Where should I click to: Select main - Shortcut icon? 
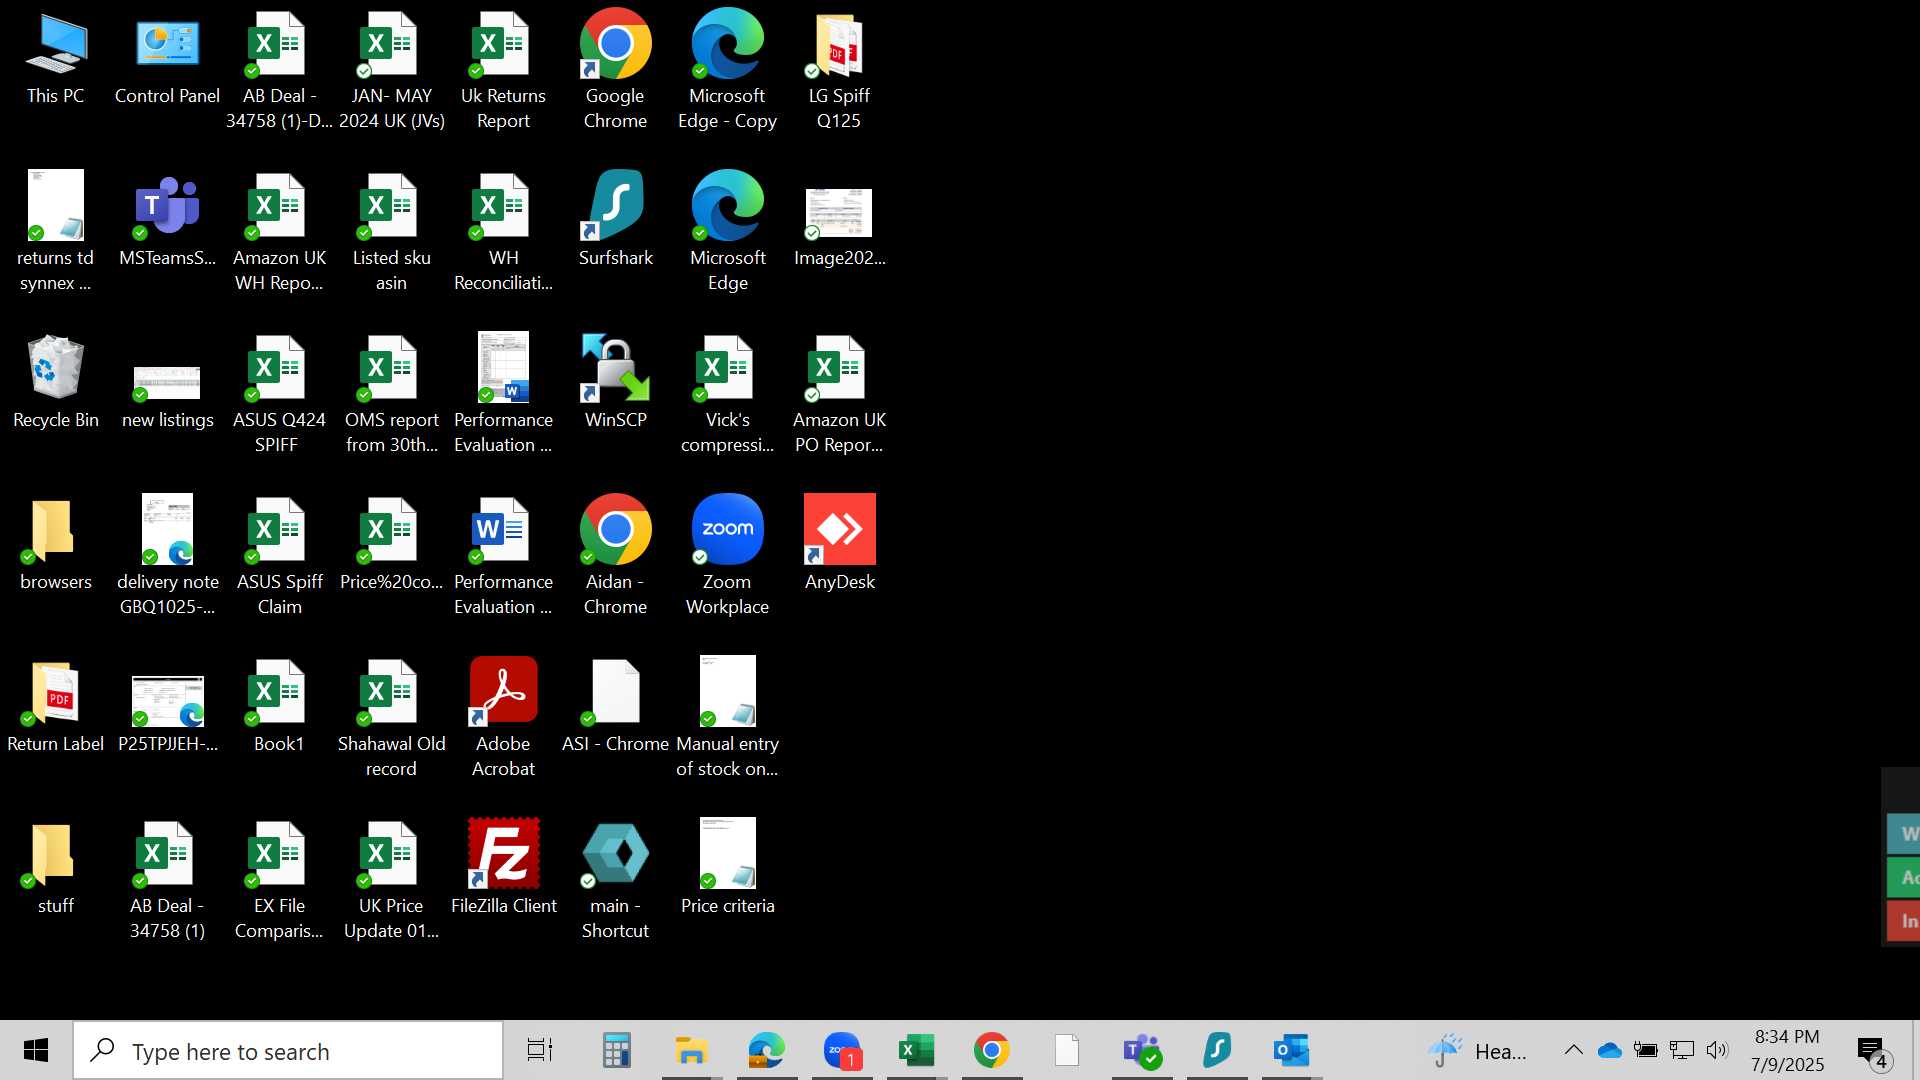615,880
